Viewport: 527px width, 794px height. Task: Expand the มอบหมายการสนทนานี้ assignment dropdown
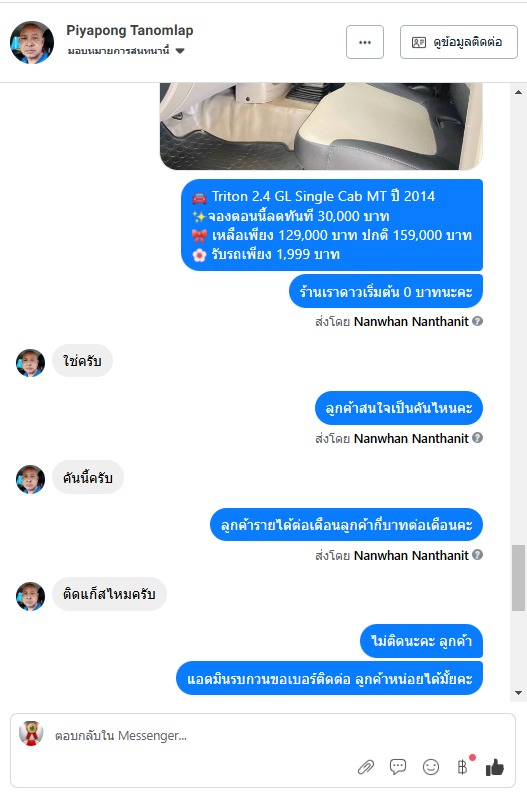coord(126,51)
